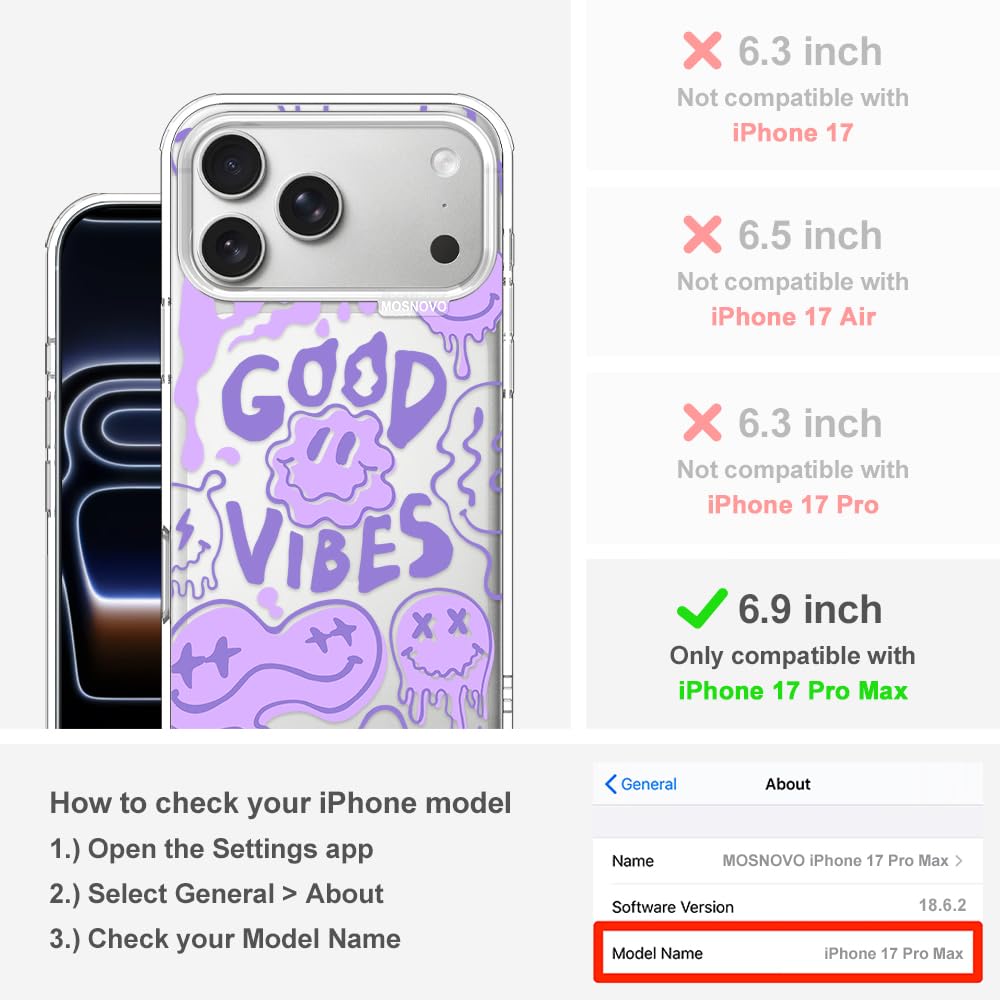
Task: Select the highlighted Model Name row
Action: 787,953
